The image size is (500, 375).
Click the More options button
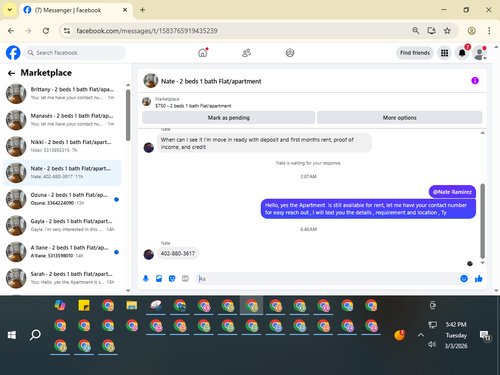(x=399, y=118)
